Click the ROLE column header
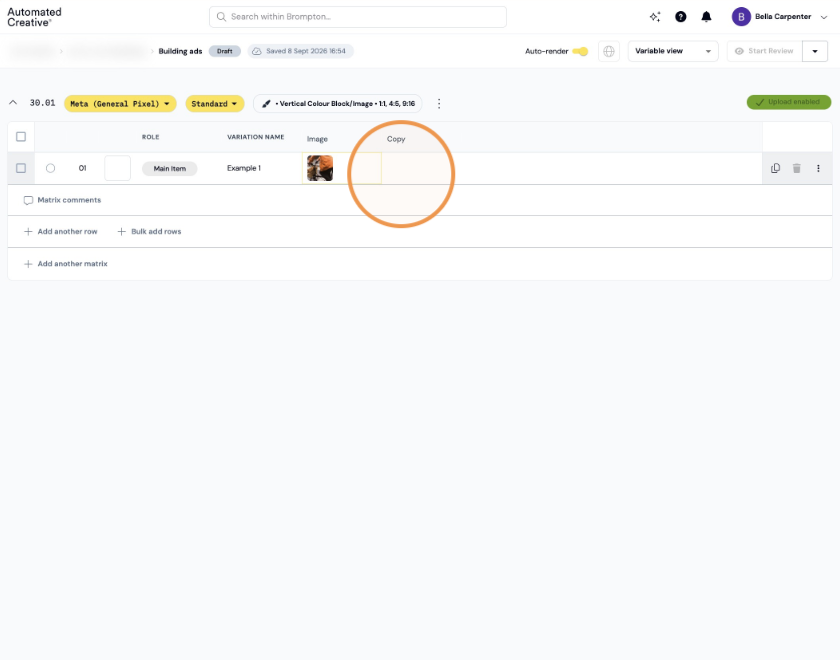This screenshot has width=840, height=660. [x=151, y=137]
